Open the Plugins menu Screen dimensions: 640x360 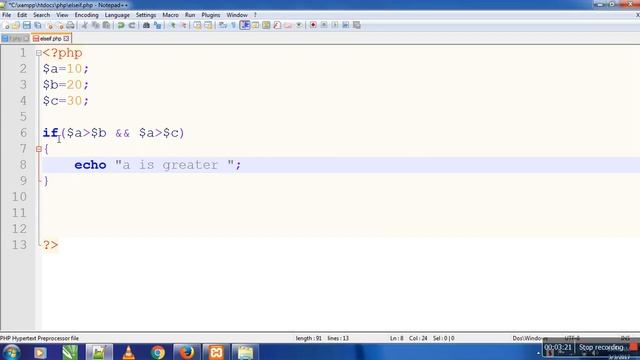tap(211, 15)
